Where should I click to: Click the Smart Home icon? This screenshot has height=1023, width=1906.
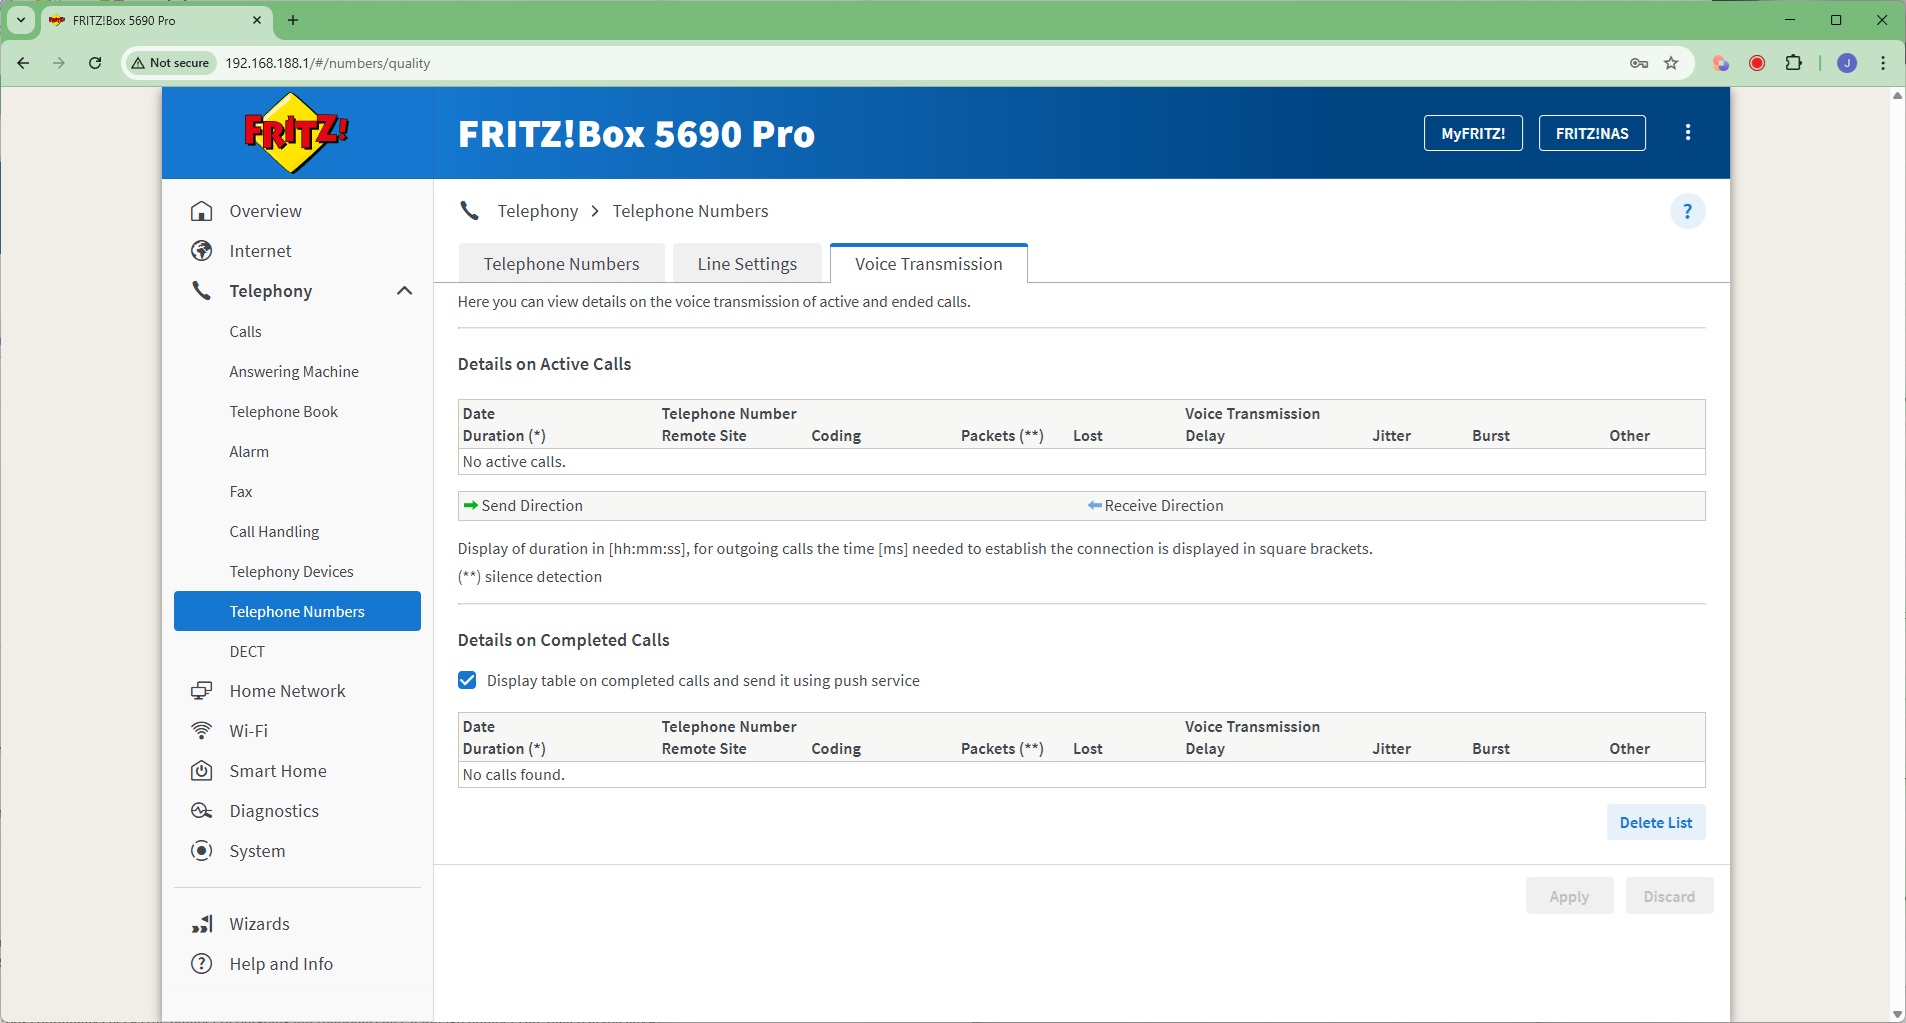pyautogui.click(x=202, y=771)
